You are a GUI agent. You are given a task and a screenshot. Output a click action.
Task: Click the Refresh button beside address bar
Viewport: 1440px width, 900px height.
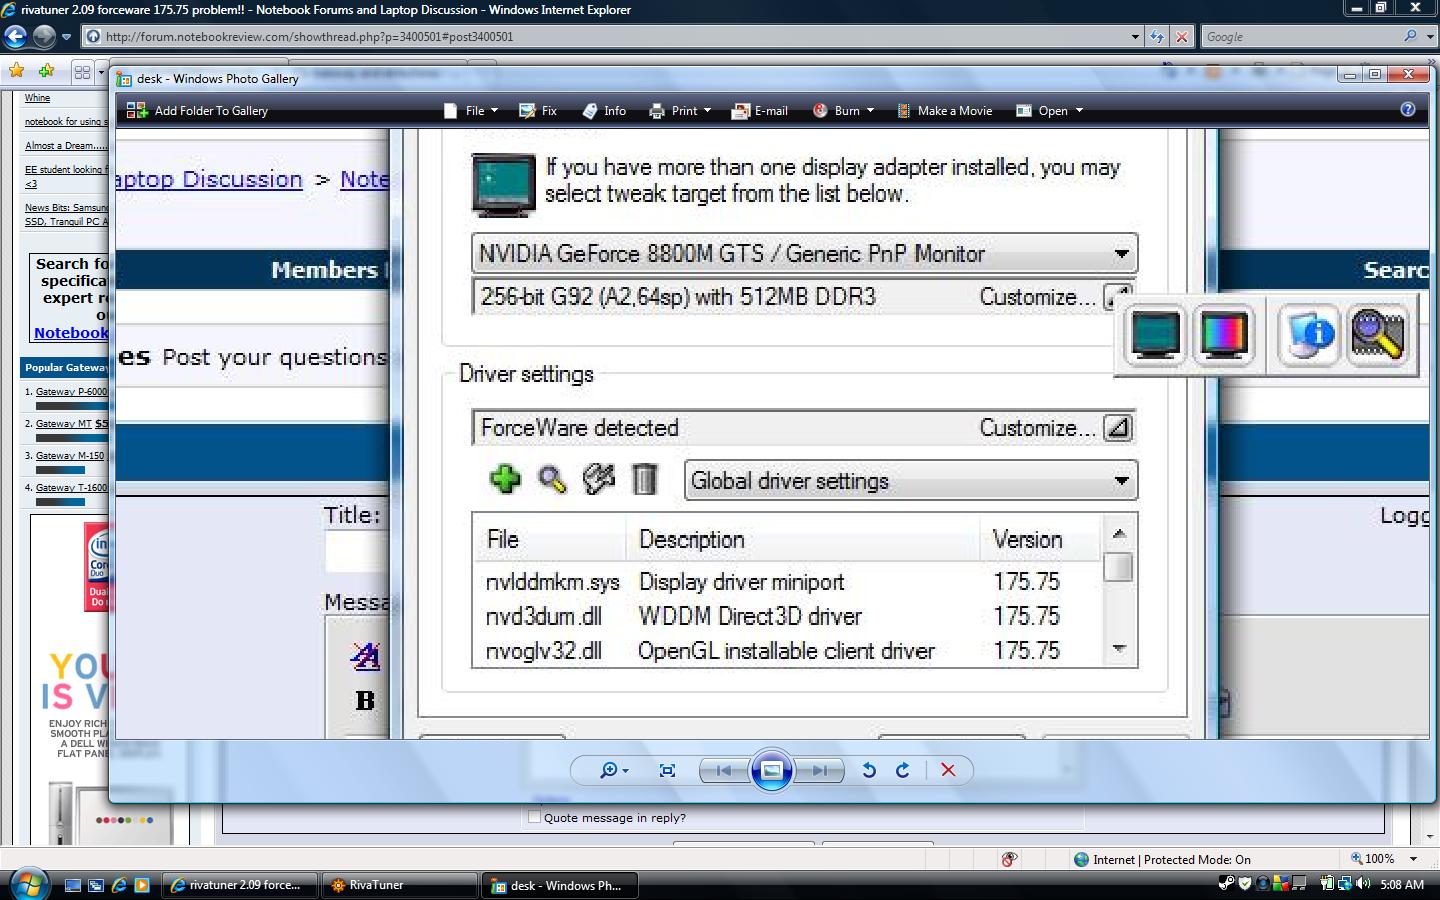pyautogui.click(x=1158, y=37)
